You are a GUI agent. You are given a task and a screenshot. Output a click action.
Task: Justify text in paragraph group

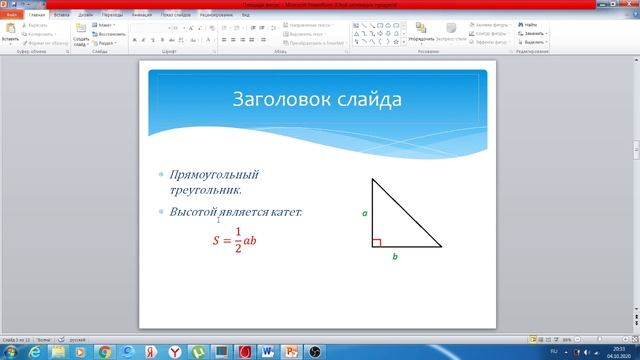tap(252, 40)
